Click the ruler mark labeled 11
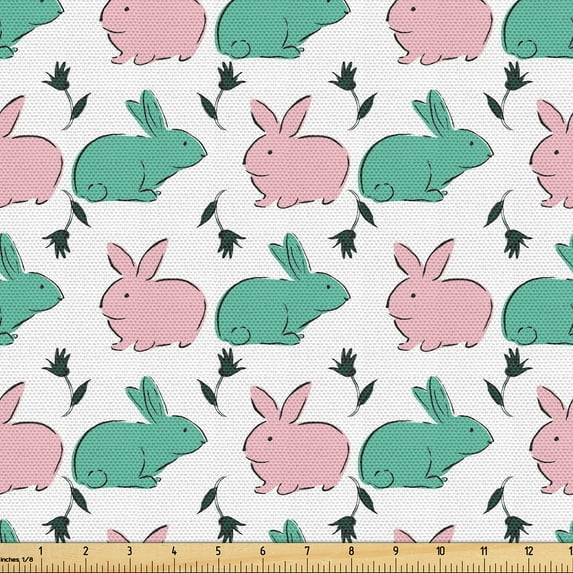 [x=484, y=551]
